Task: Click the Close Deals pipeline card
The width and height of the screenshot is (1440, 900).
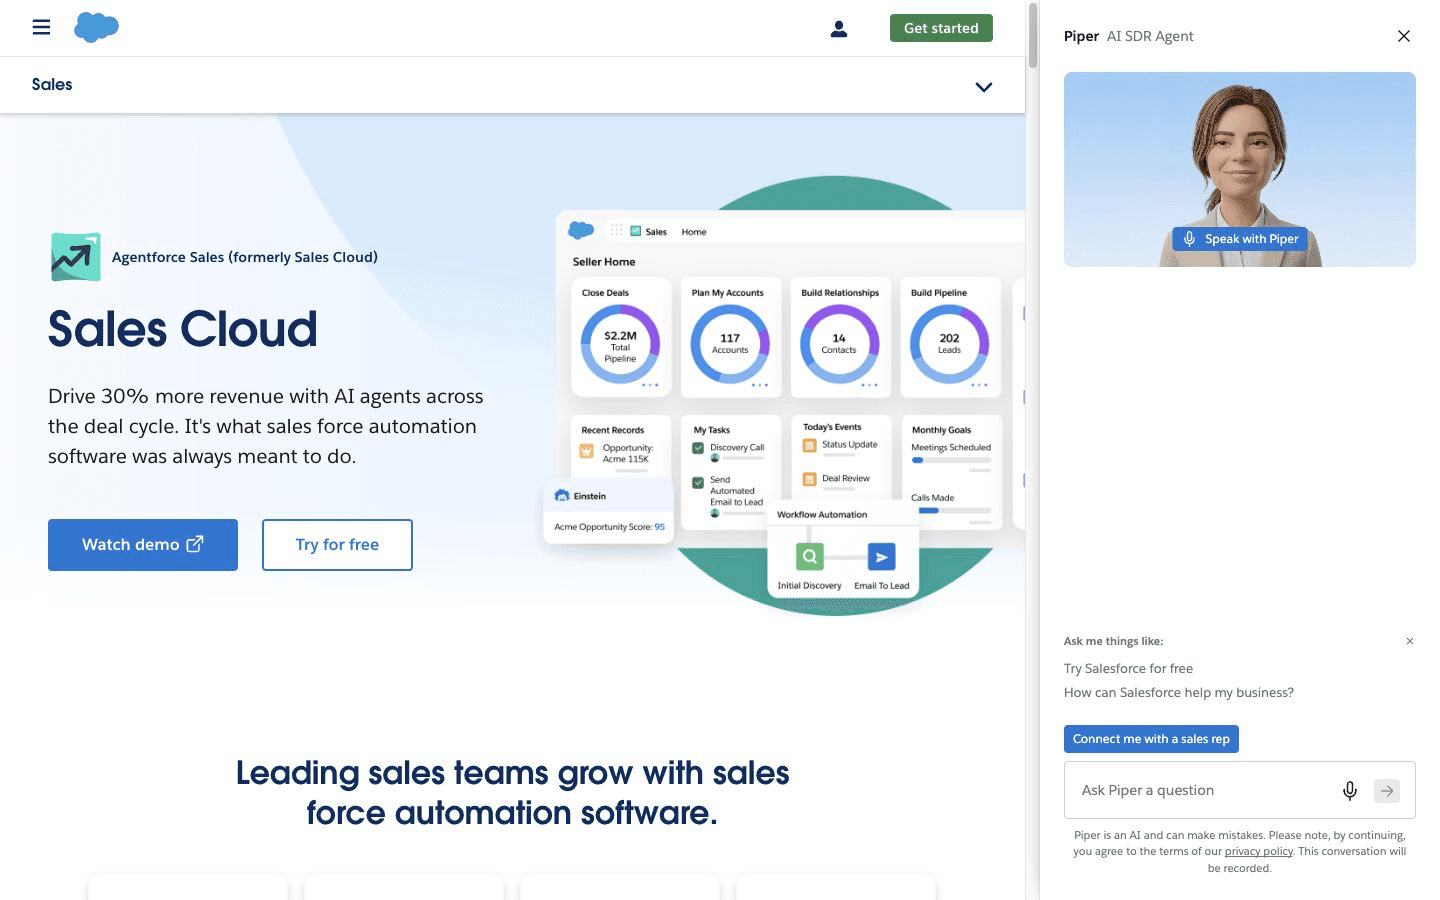Action: (620, 337)
